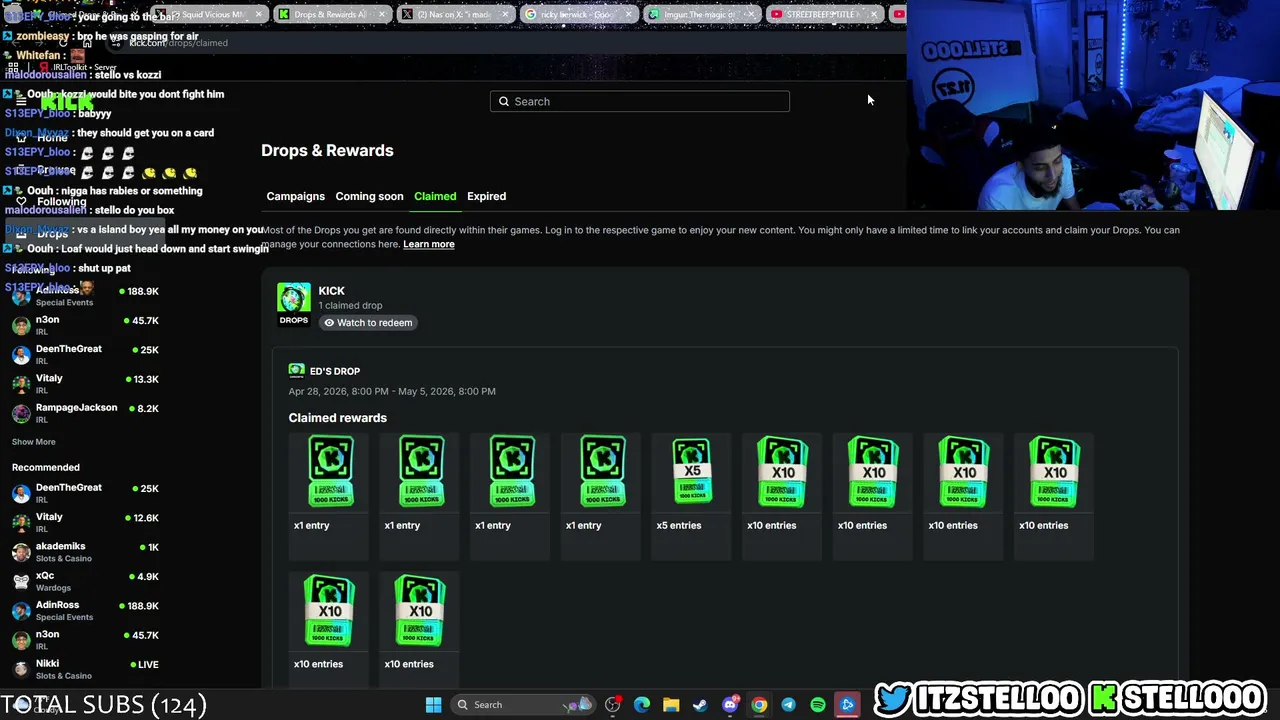Open the xQc channel name in Recommended
This screenshot has width=1280, height=720.
[45, 576]
